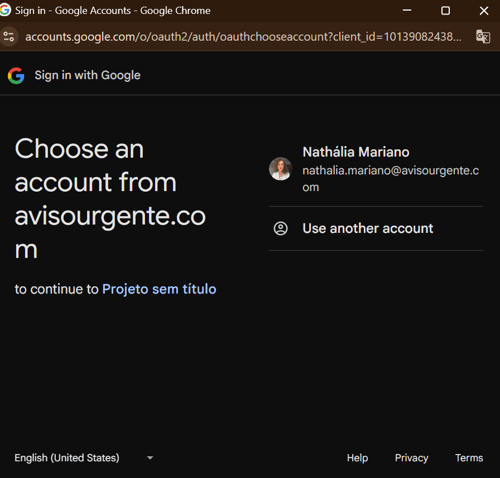This screenshot has width=500, height=478.
Task: Click the person icon beside Use another account
Action: click(x=281, y=228)
